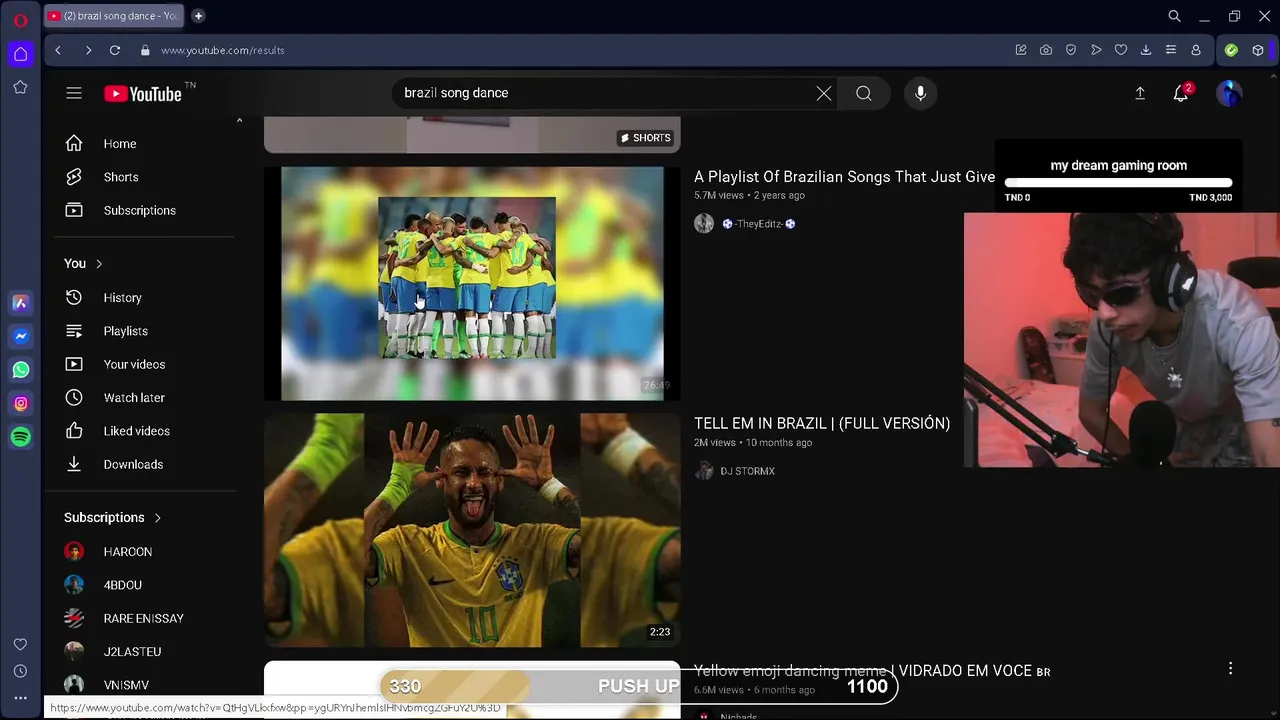Open title TELL EM IN BRAZIL (FULL VERSIÓN)
The image size is (1280, 720).
coord(822,423)
